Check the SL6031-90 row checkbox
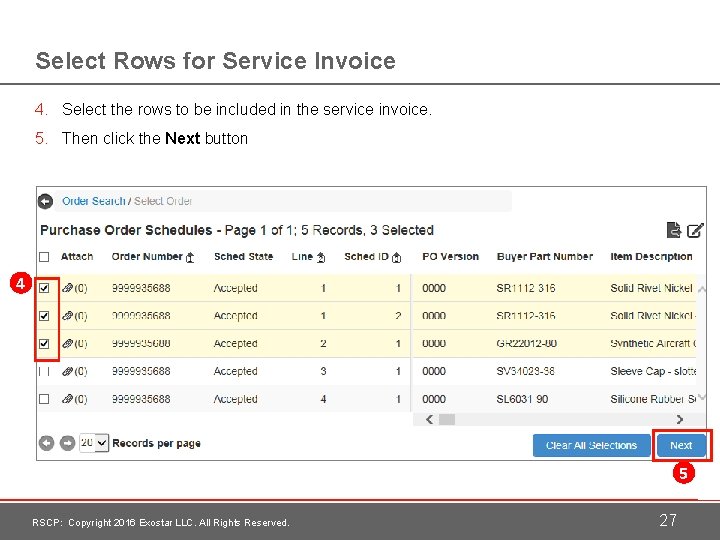This screenshot has height=540, width=720. [x=44, y=399]
